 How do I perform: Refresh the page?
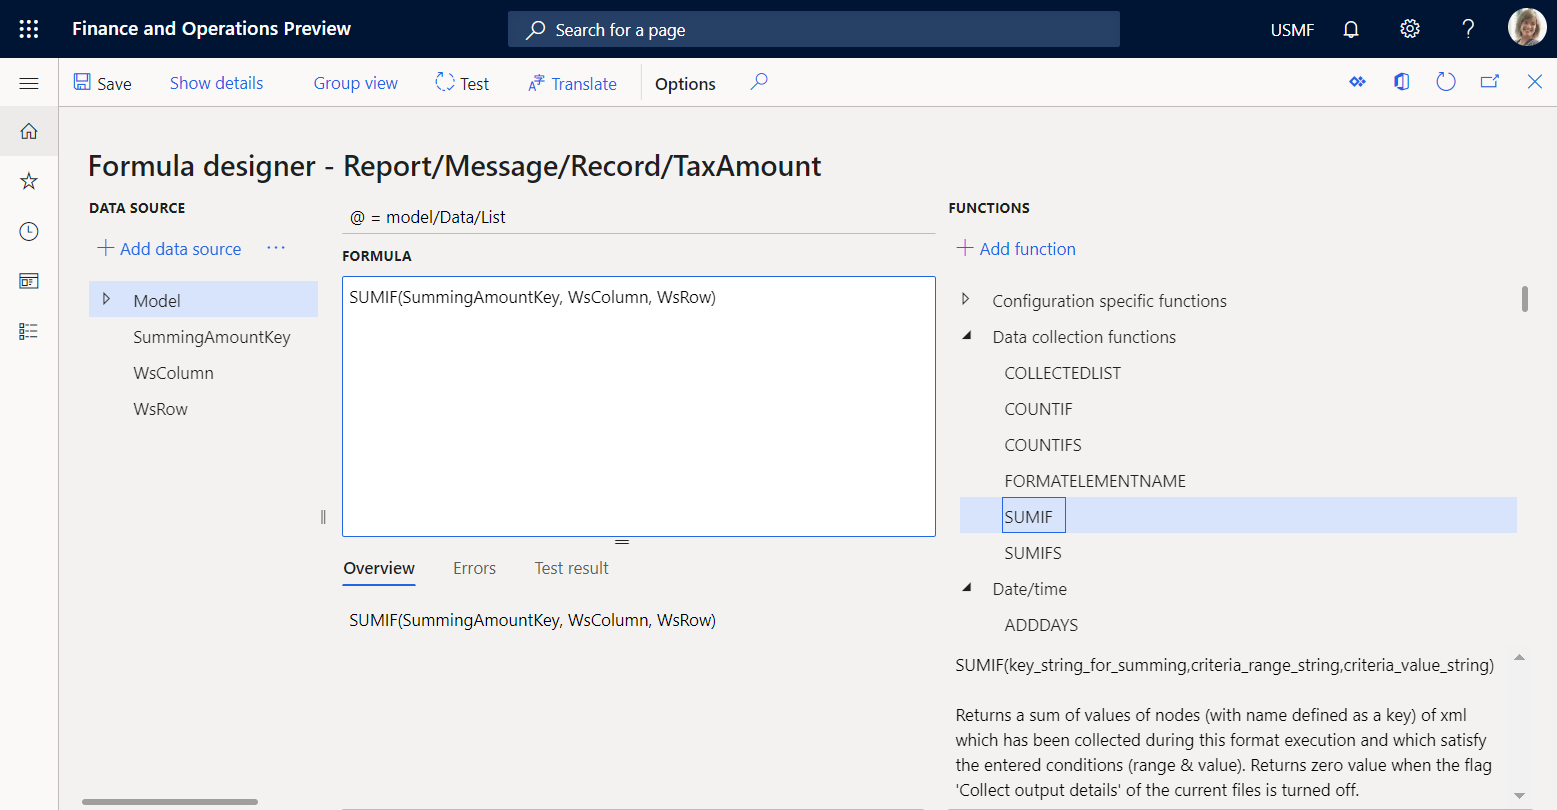(x=1445, y=82)
